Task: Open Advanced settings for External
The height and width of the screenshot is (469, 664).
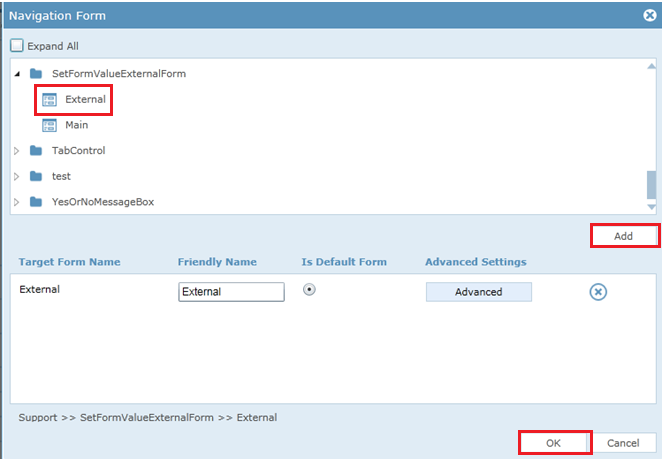Action: click(x=479, y=292)
